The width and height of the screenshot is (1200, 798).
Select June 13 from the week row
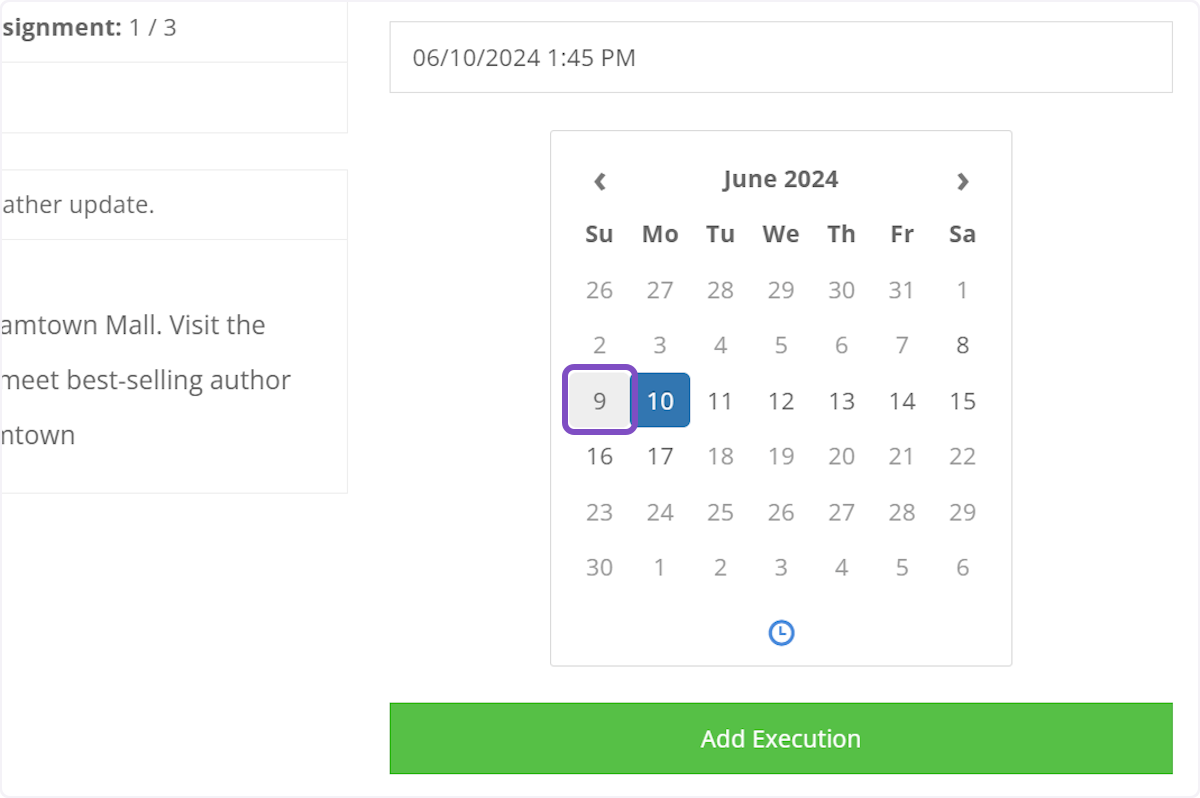pos(841,400)
